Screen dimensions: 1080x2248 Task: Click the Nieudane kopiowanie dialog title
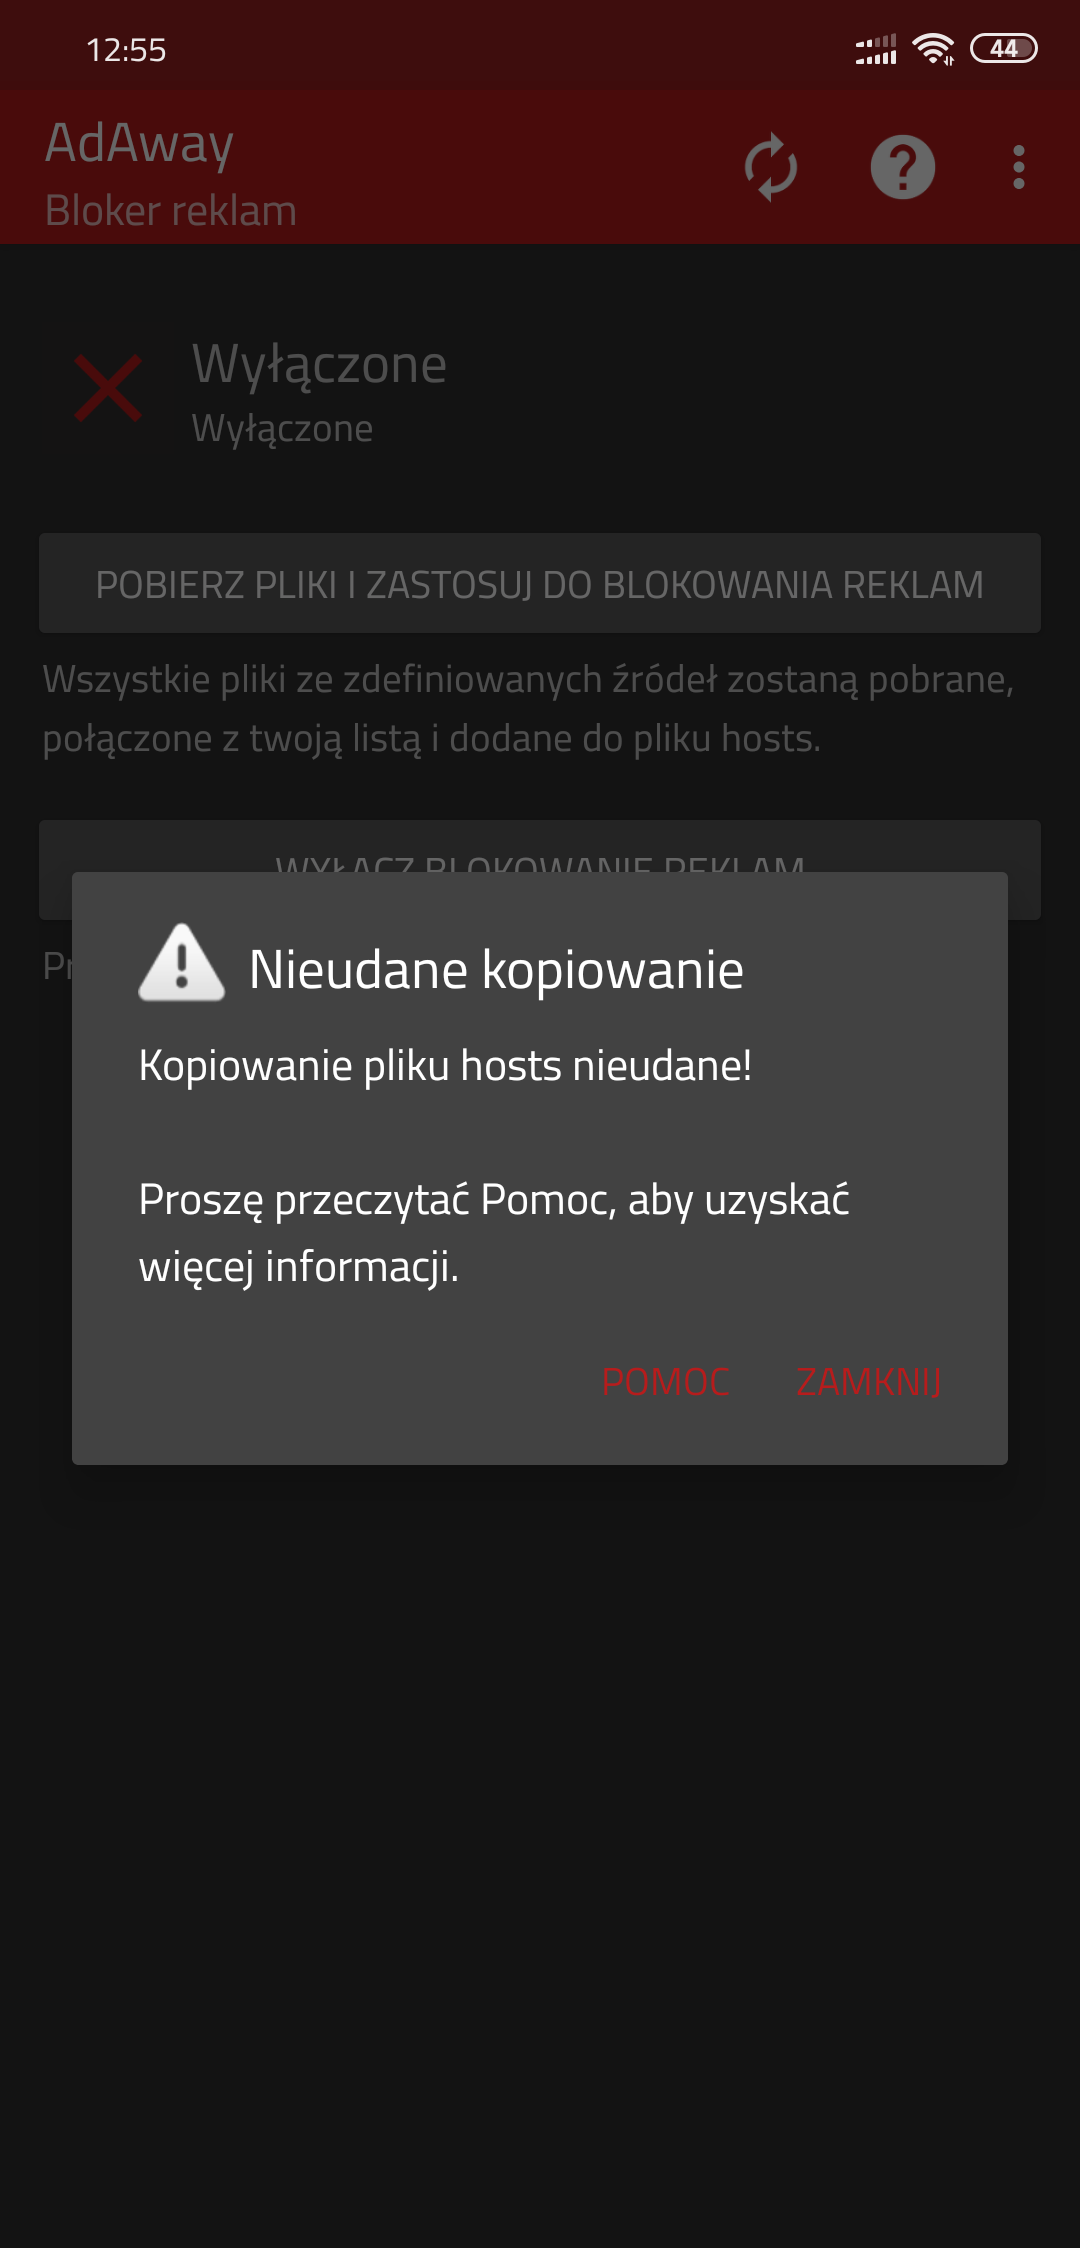496,970
